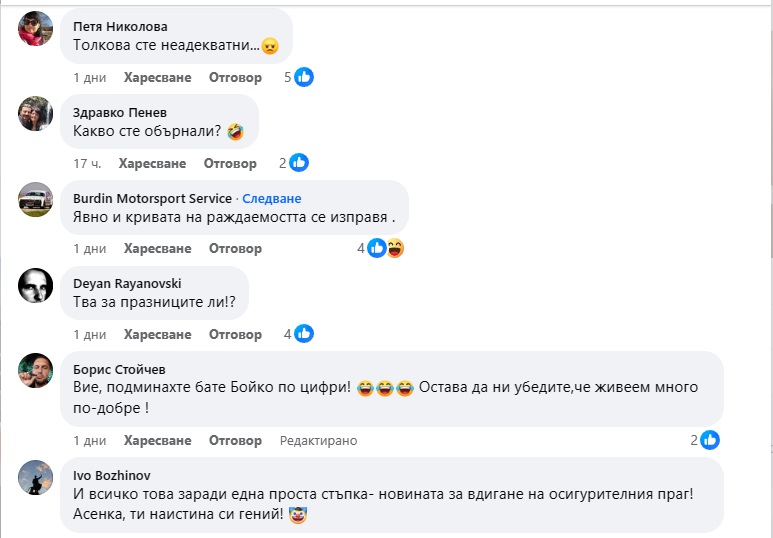Click Deyan Rayanovski's profile avatar
Image resolution: width=773 pixels, height=538 pixels.
click(36, 286)
